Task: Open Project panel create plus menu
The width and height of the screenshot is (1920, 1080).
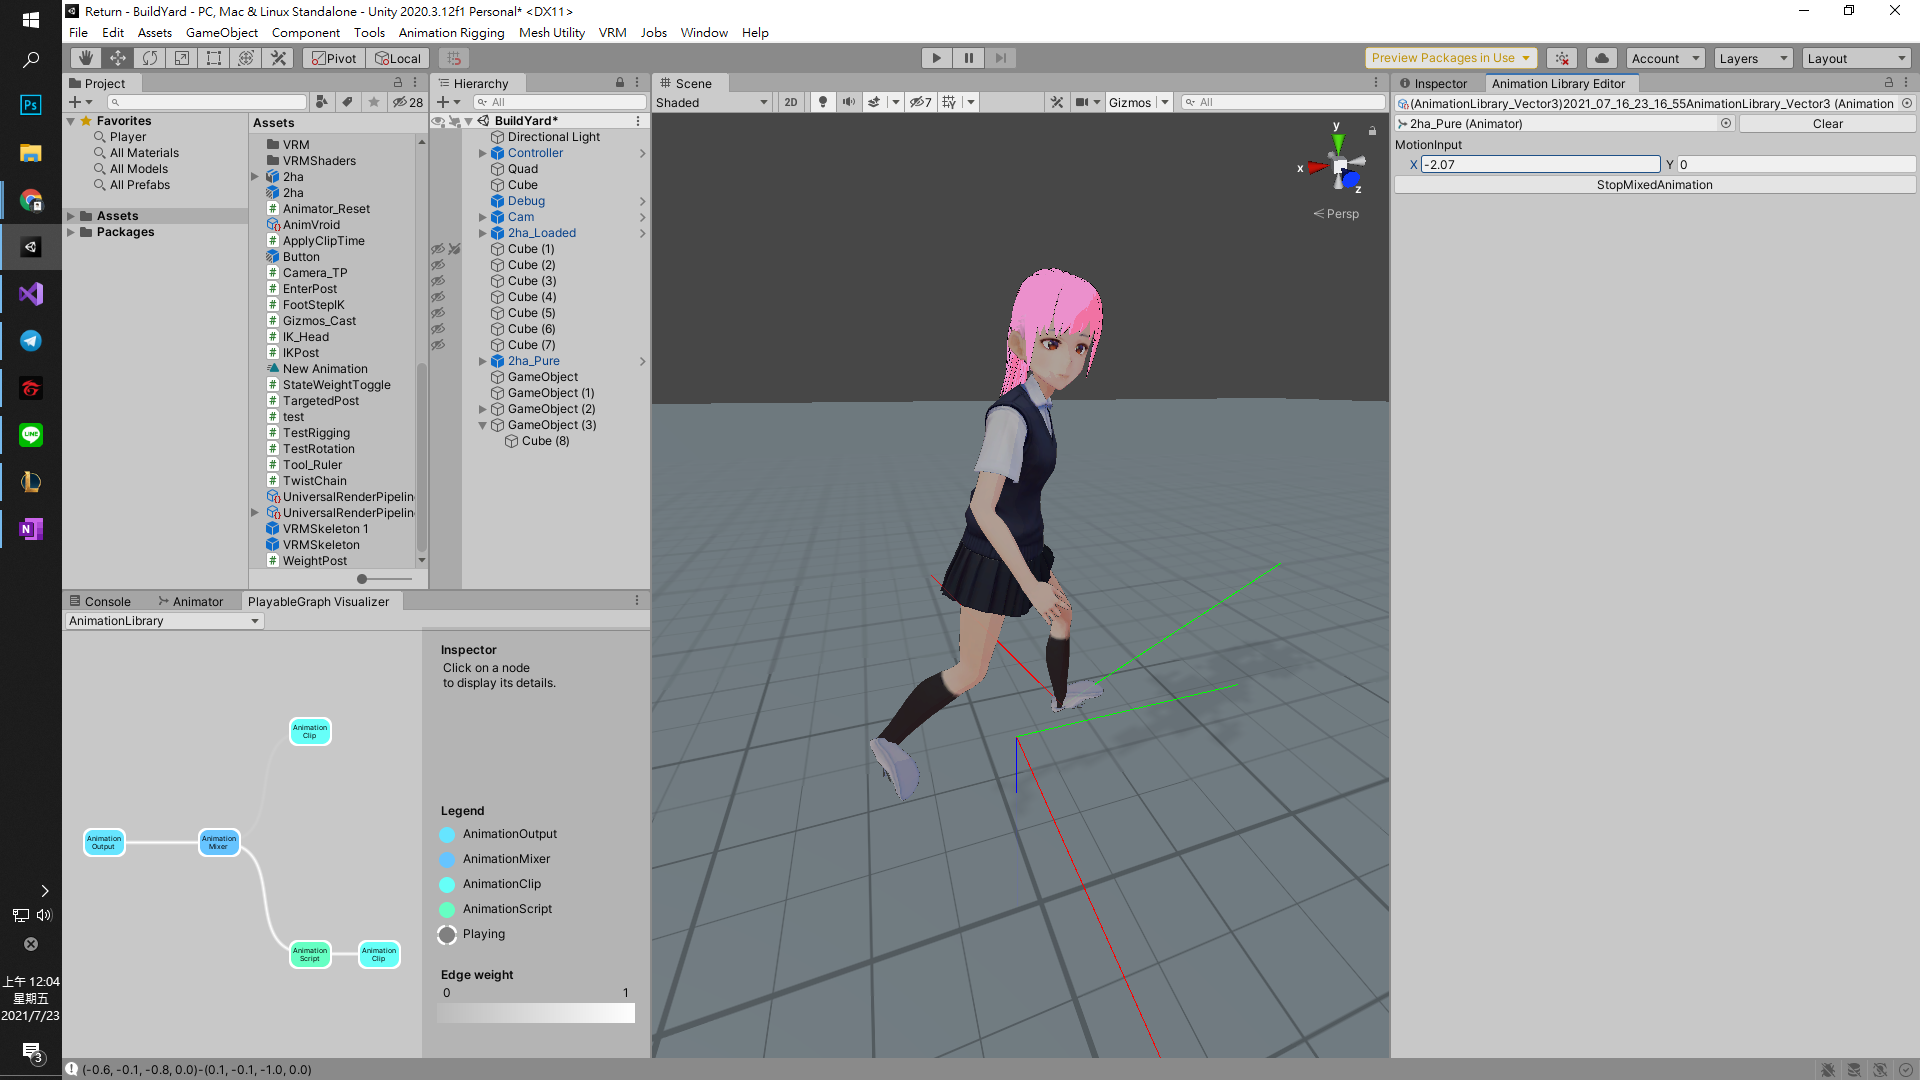Action: coord(80,102)
